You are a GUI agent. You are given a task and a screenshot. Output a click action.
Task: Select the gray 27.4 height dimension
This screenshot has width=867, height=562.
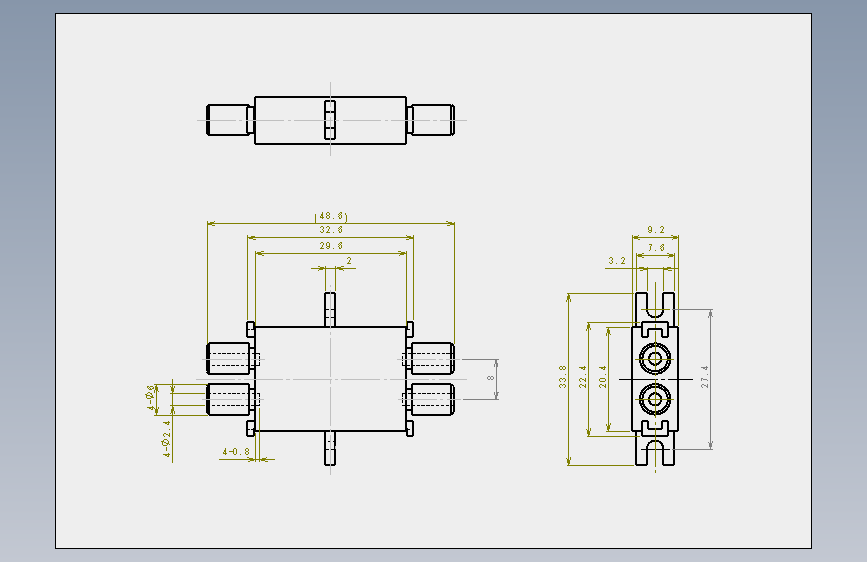[704, 376]
